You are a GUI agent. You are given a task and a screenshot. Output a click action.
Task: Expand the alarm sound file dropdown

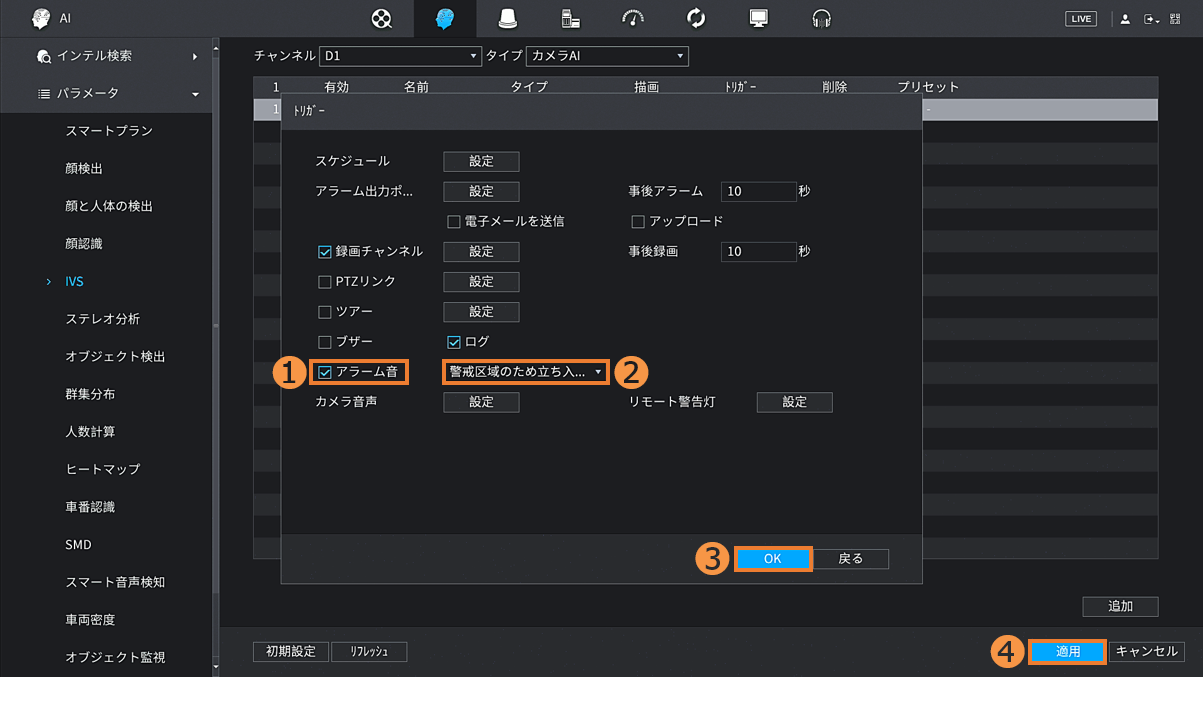(526, 372)
